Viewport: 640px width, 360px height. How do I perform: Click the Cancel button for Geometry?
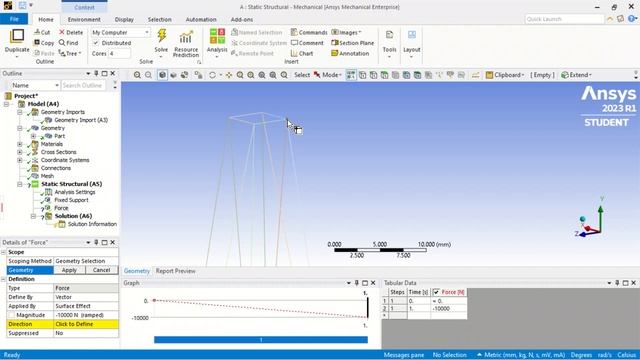[101, 270]
